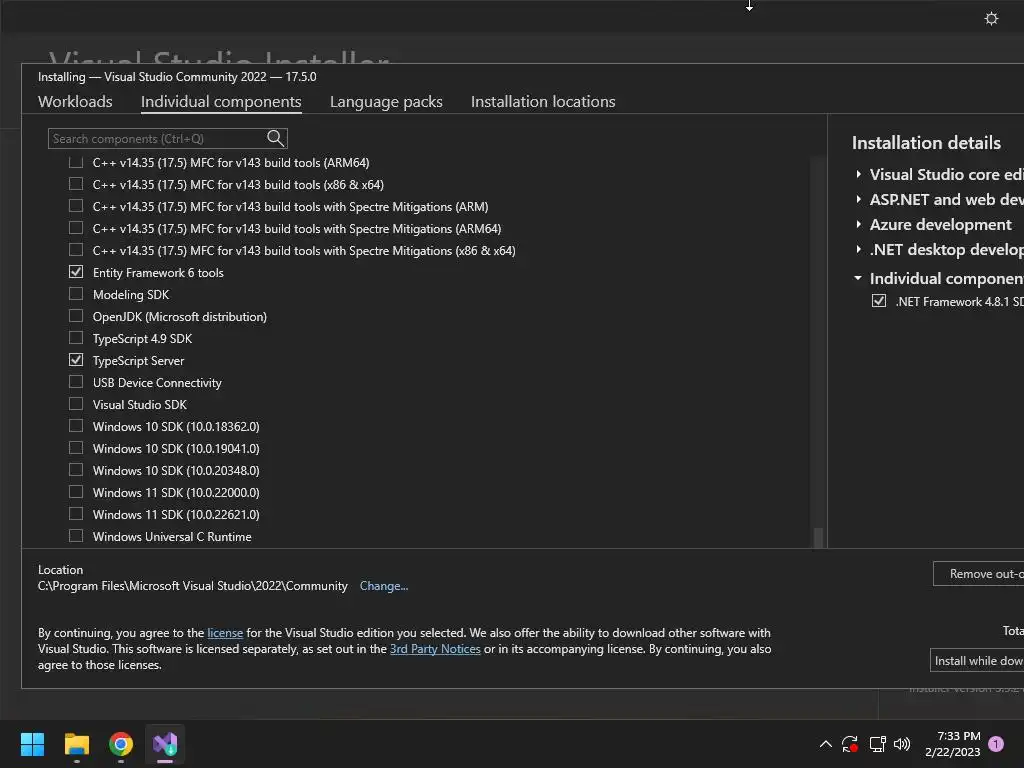Image resolution: width=1024 pixels, height=768 pixels.
Task: Select the Individual components tab
Action: (221, 101)
